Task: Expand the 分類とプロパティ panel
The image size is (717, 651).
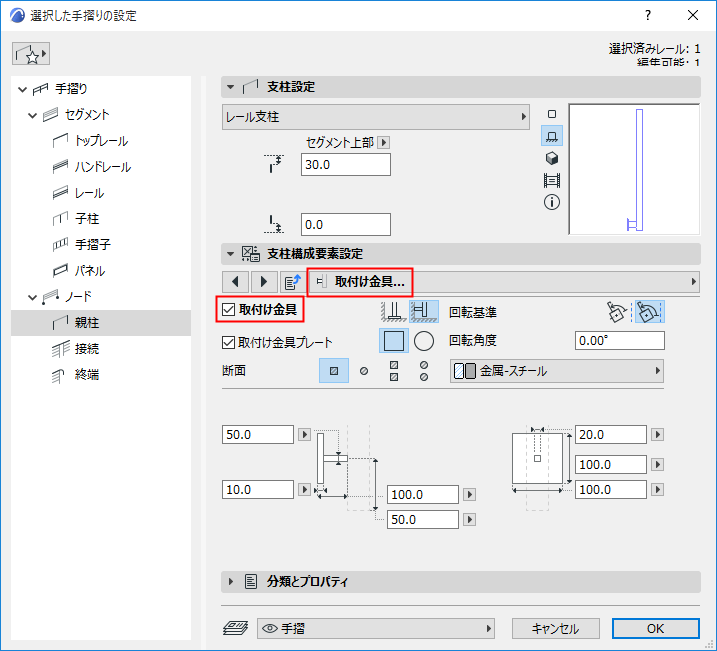Action: click(230, 582)
